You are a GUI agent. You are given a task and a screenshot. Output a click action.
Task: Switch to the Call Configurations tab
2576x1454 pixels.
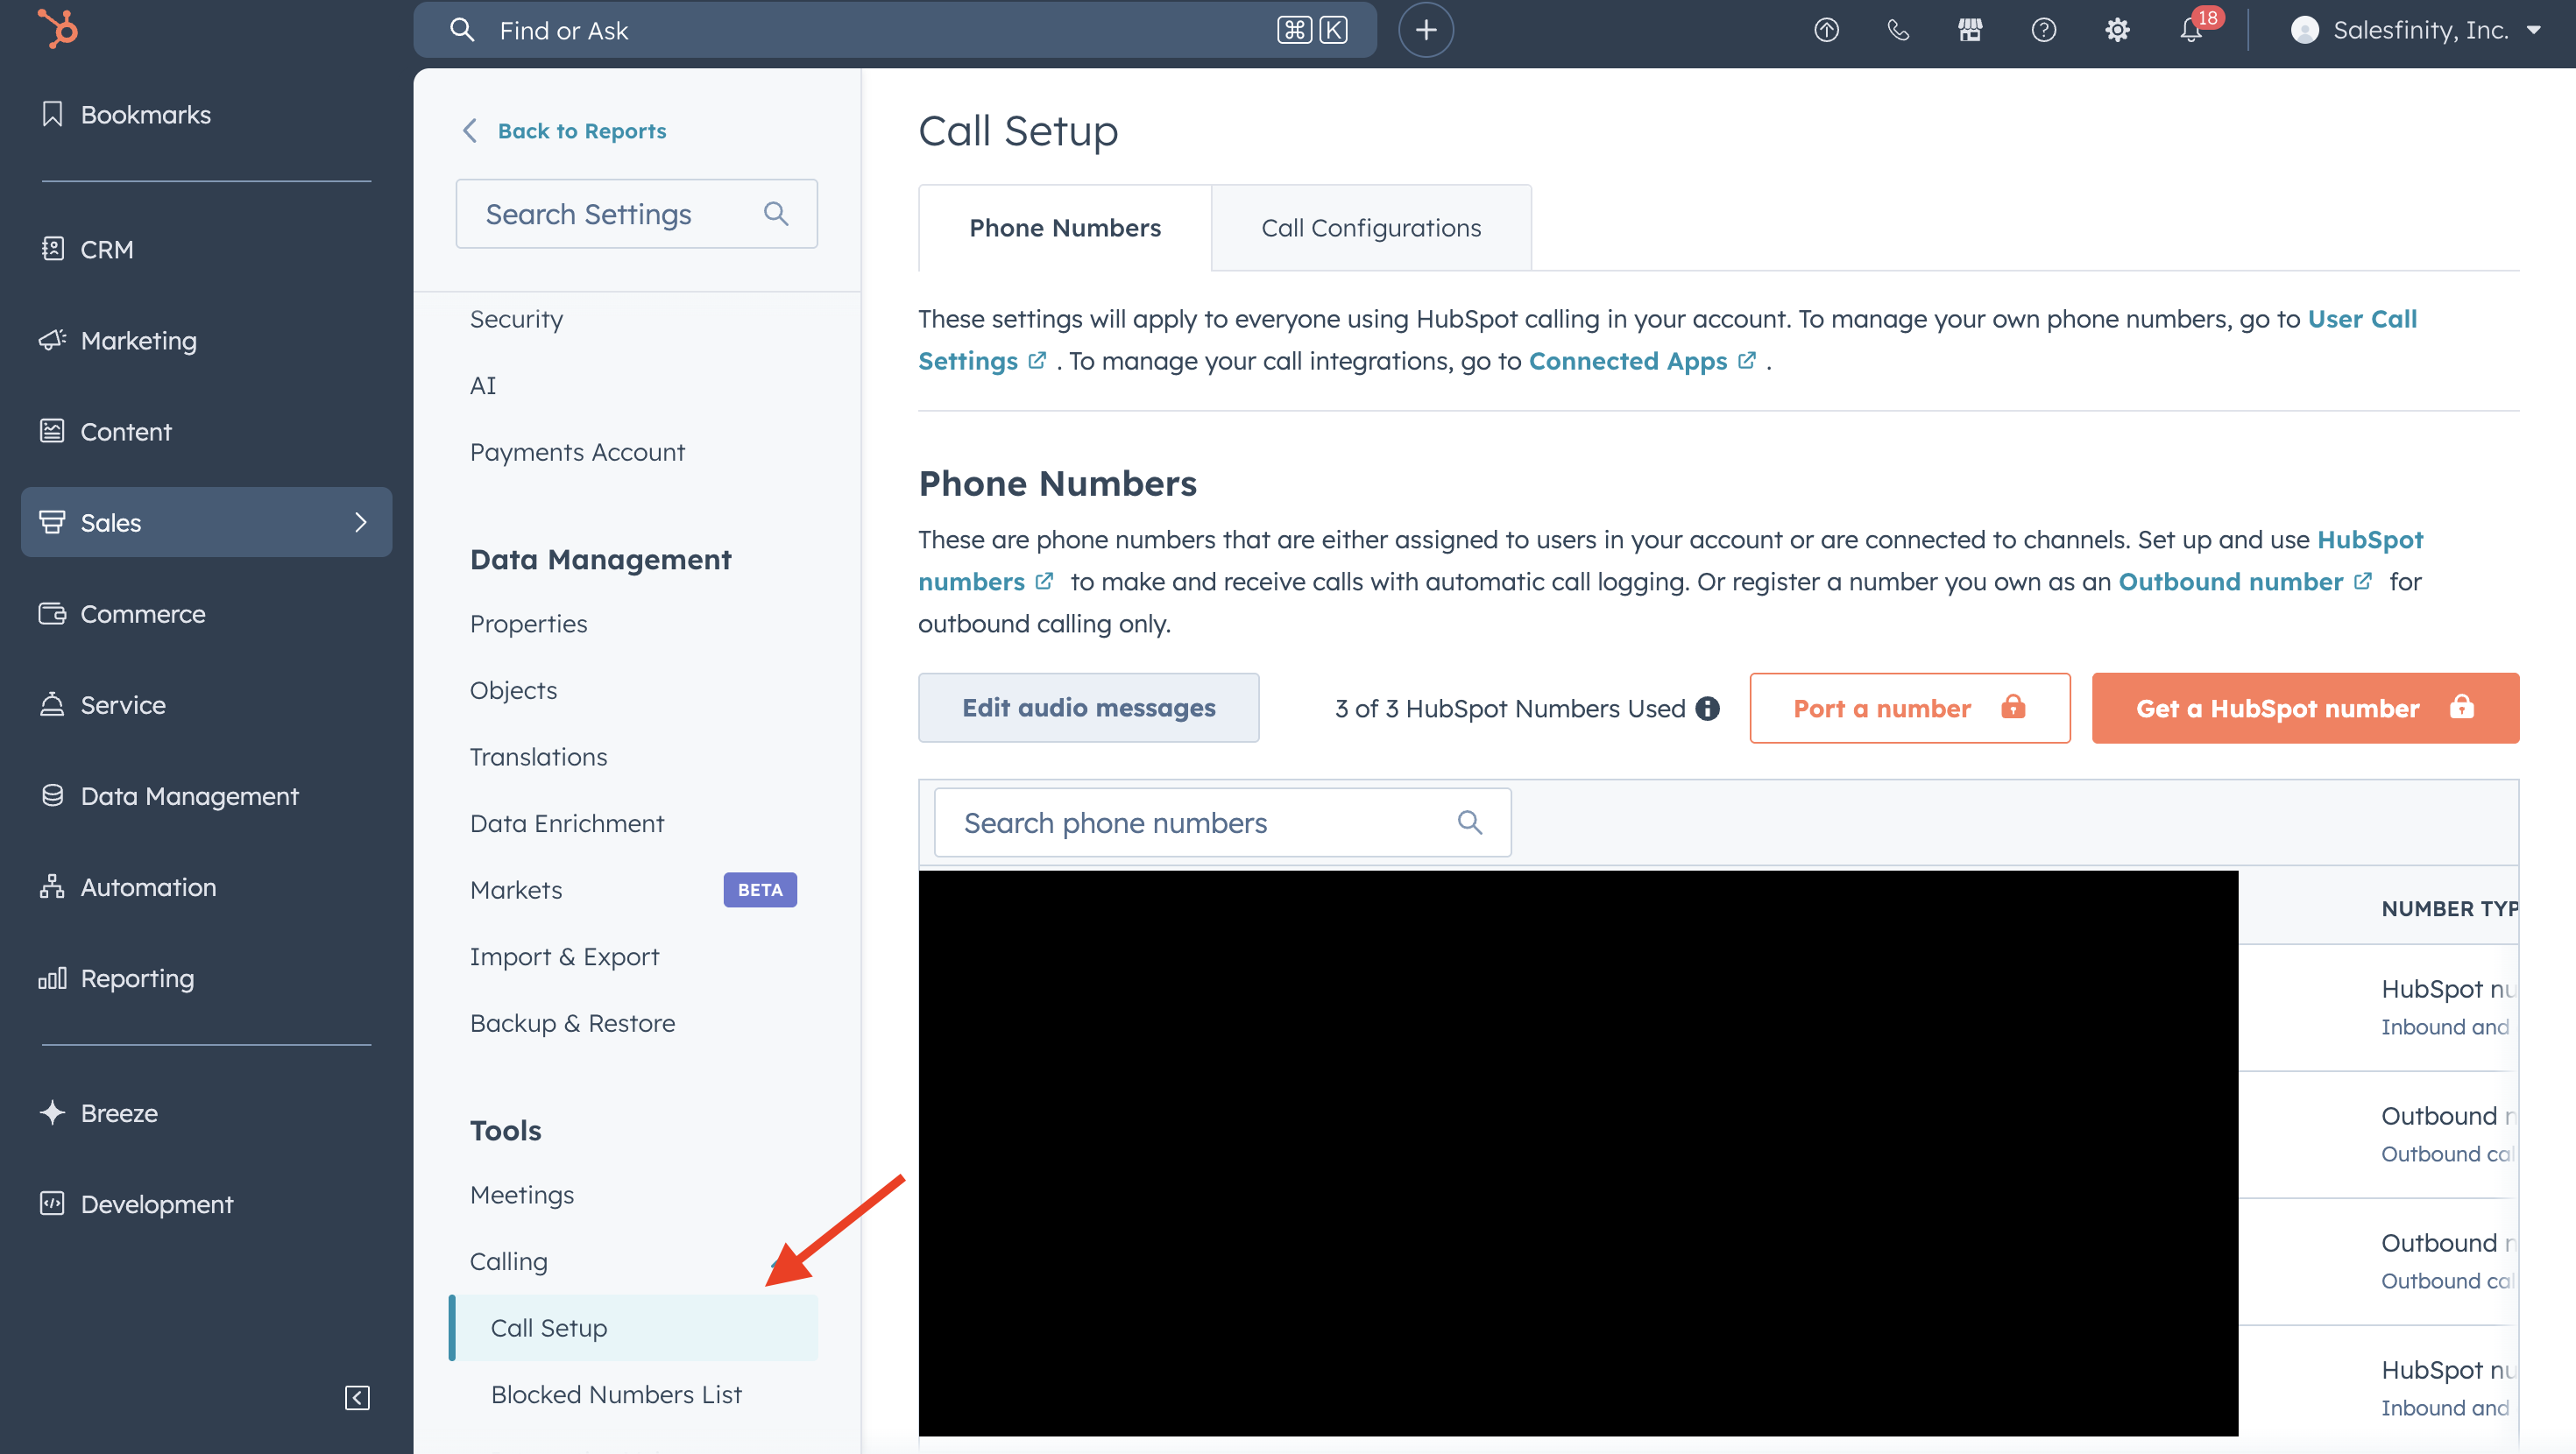coord(1370,228)
